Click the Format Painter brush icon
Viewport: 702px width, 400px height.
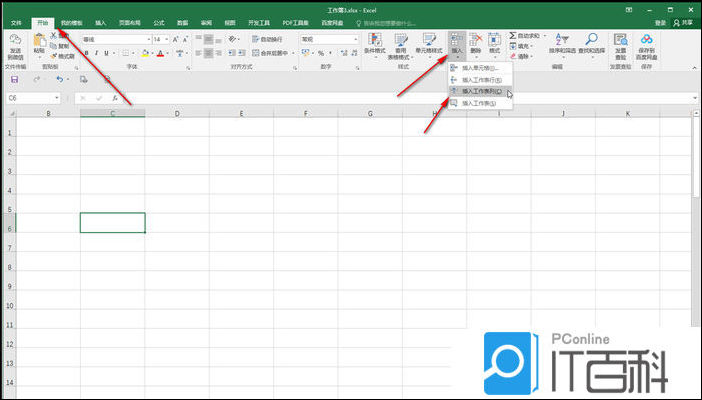click(54, 56)
